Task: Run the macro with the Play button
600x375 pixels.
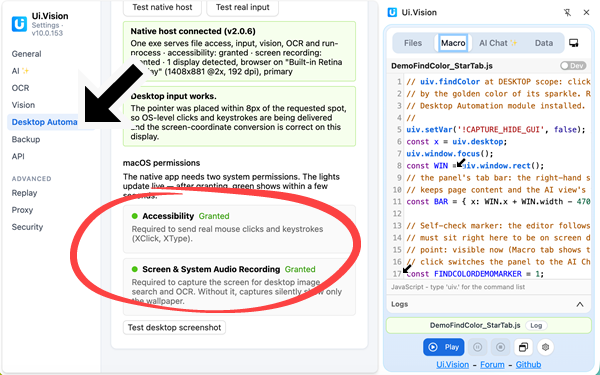Action: pos(444,347)
